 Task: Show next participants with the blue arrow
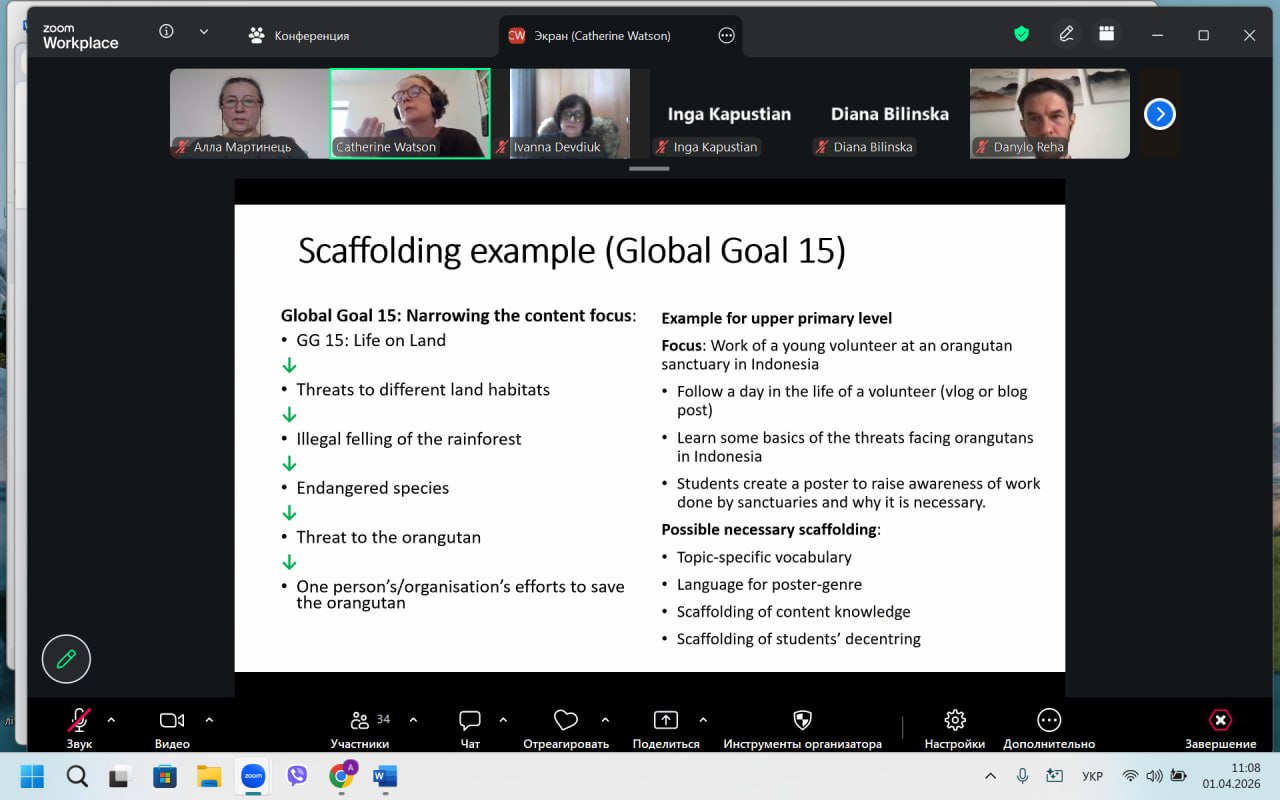pyautogui.click(x=1159, y=114)
